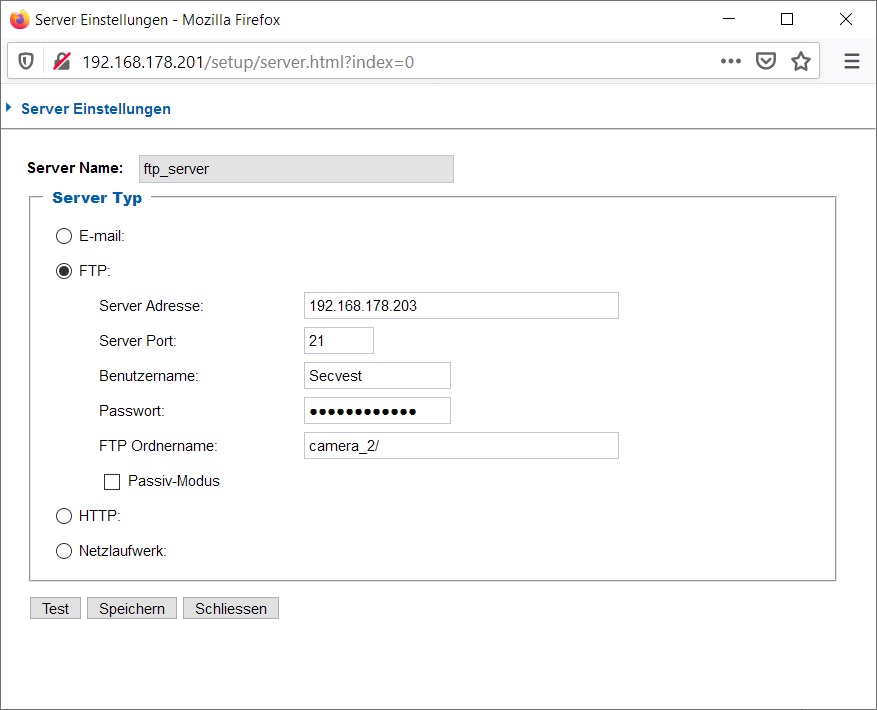Select the E-mail server type radio button
This screenshot has height=710, width=877.
click(x=64, y=237)
